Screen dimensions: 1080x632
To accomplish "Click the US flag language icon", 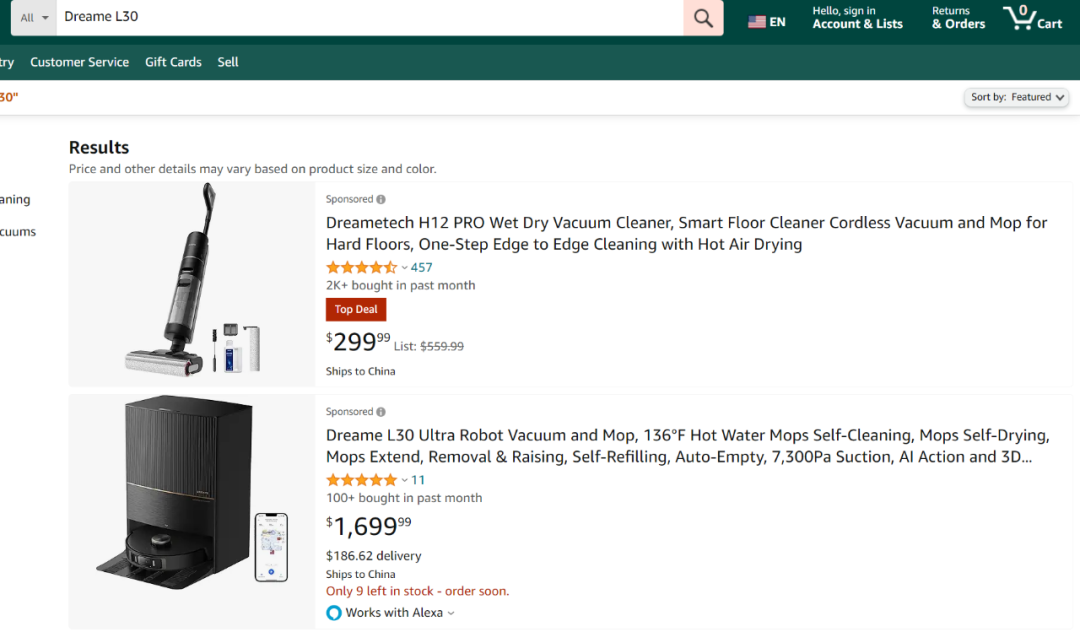I will tap(757, 22).
